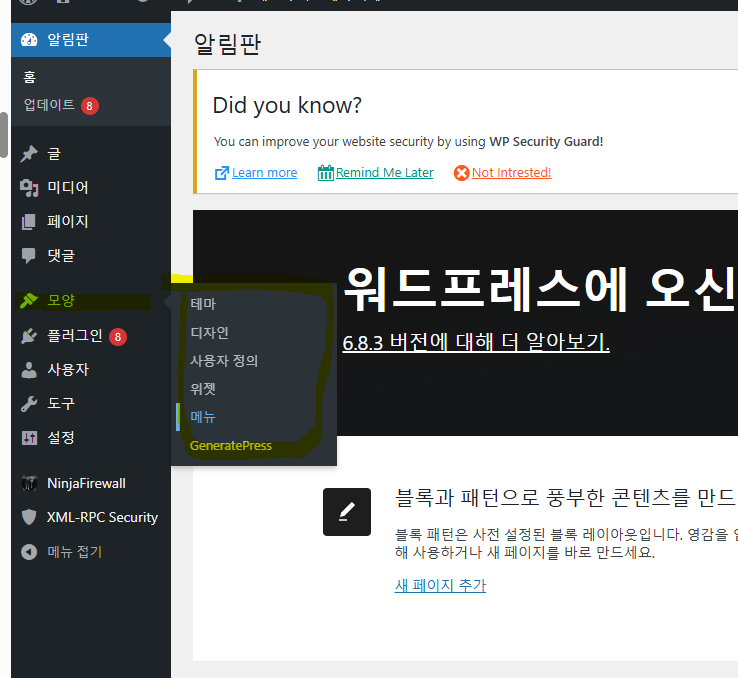Screen dimensions: 738x678
Task: Click the 플러그인 plug icon
Action: [x=29, y=336]
